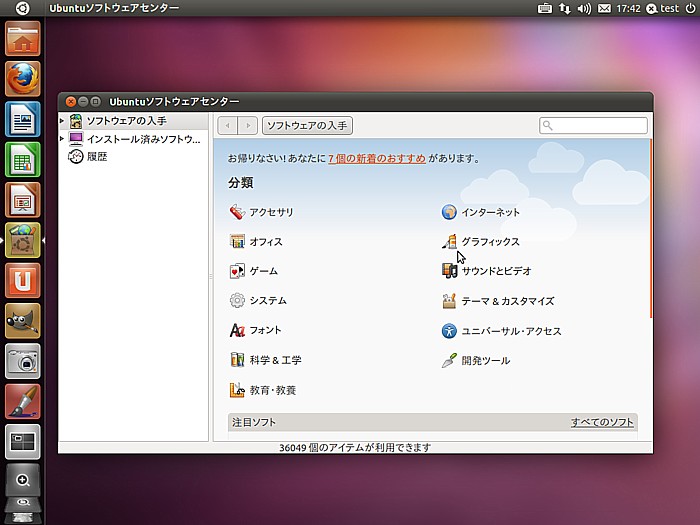Open the Internet (インターネット) globe icon
Screen dimensions: 700x525
pos(449,212)
